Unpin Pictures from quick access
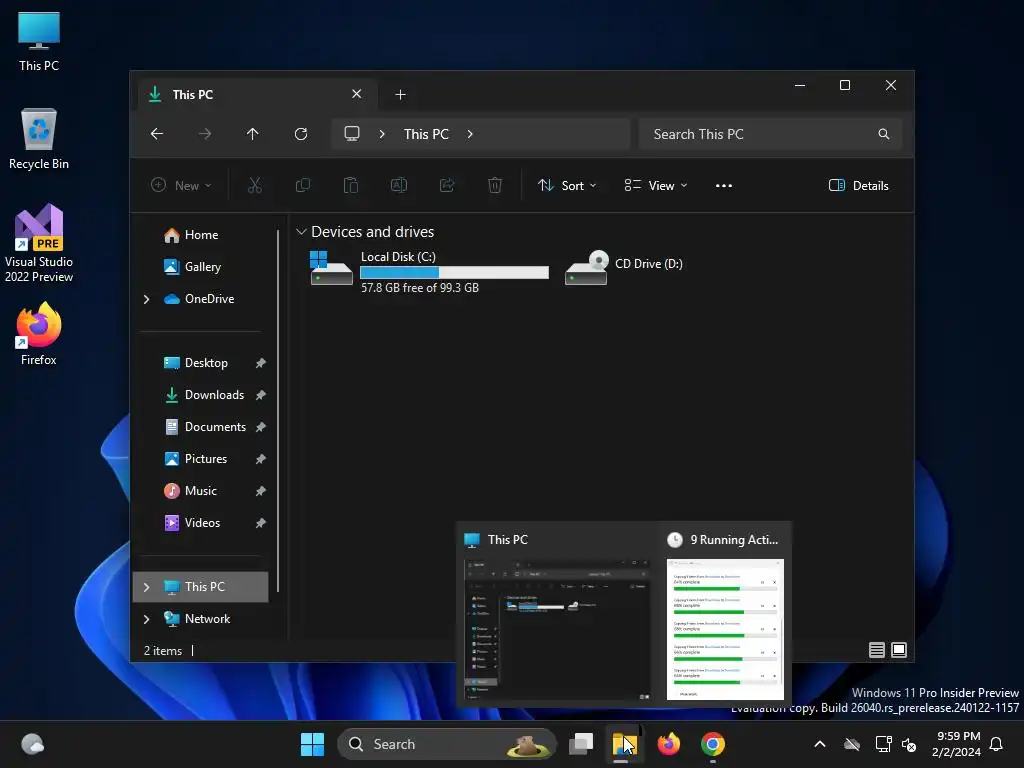 point(261,459)
